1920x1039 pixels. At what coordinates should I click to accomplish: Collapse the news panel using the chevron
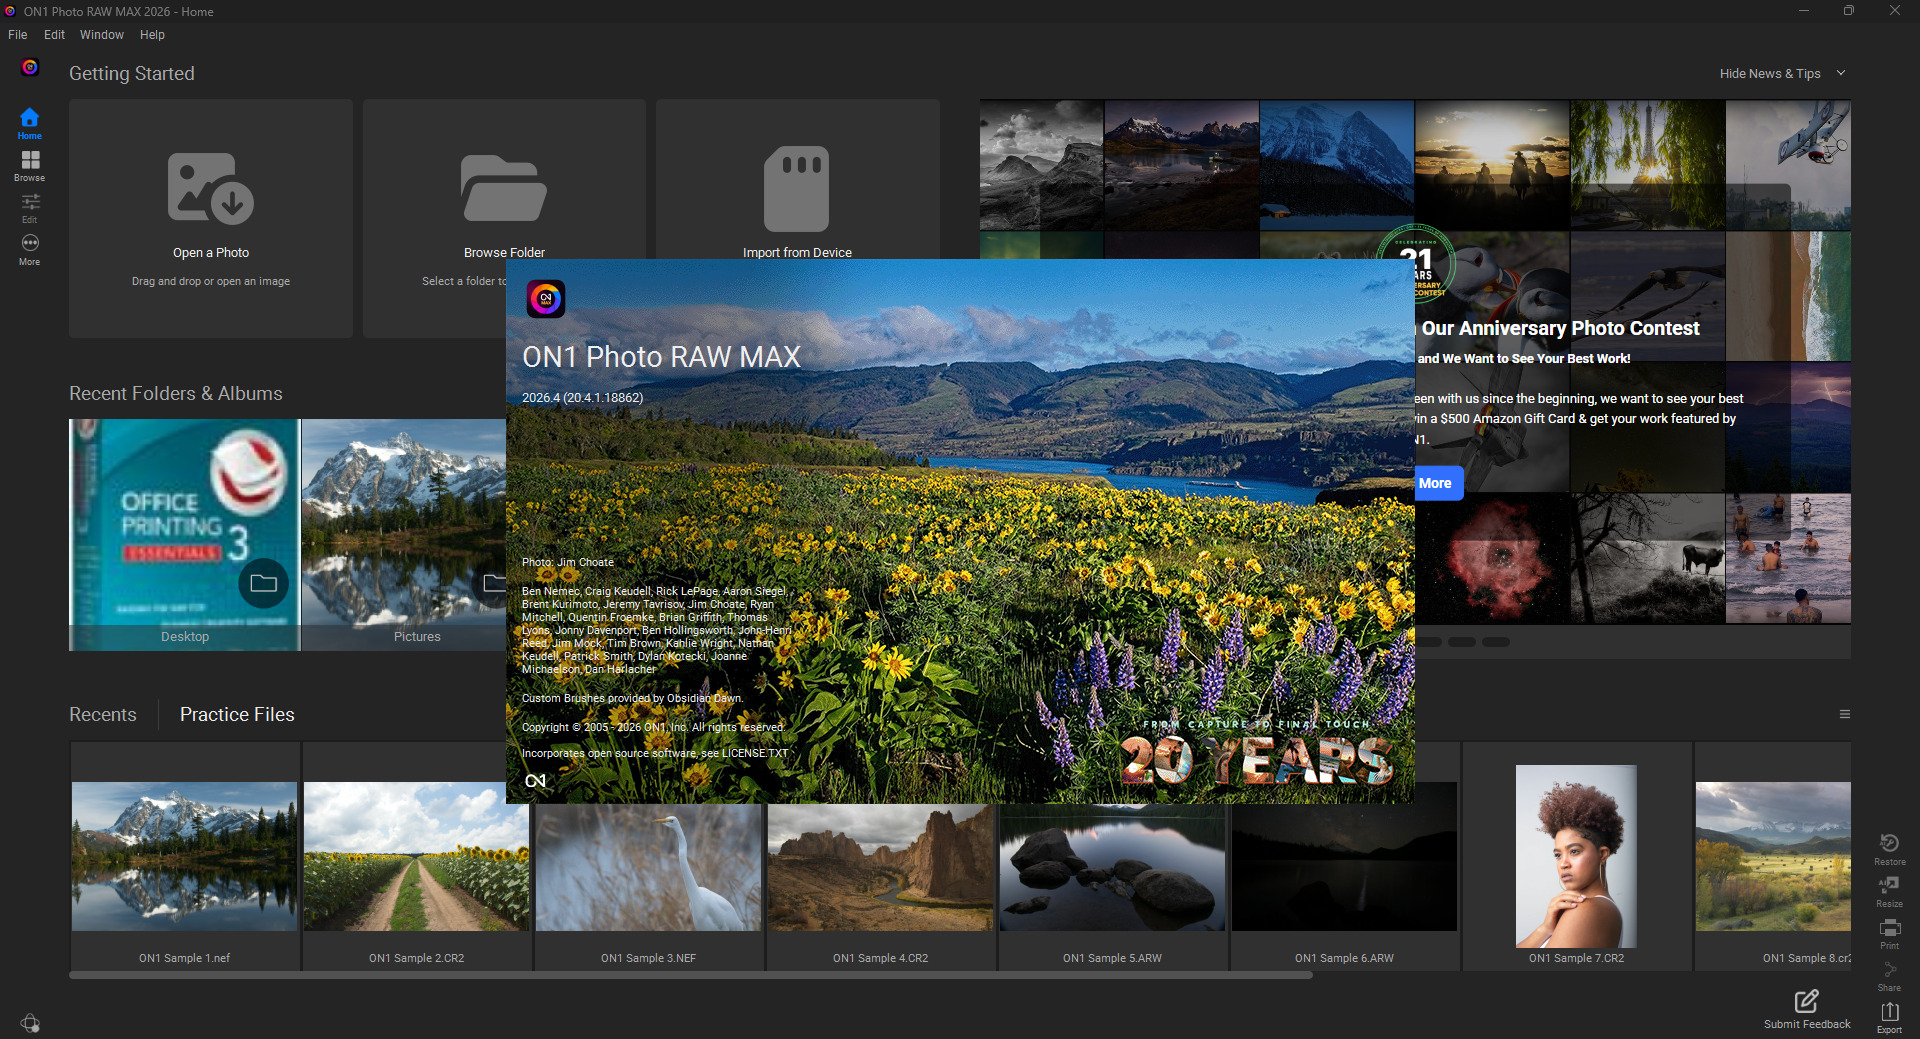(x=1841, y=73)
